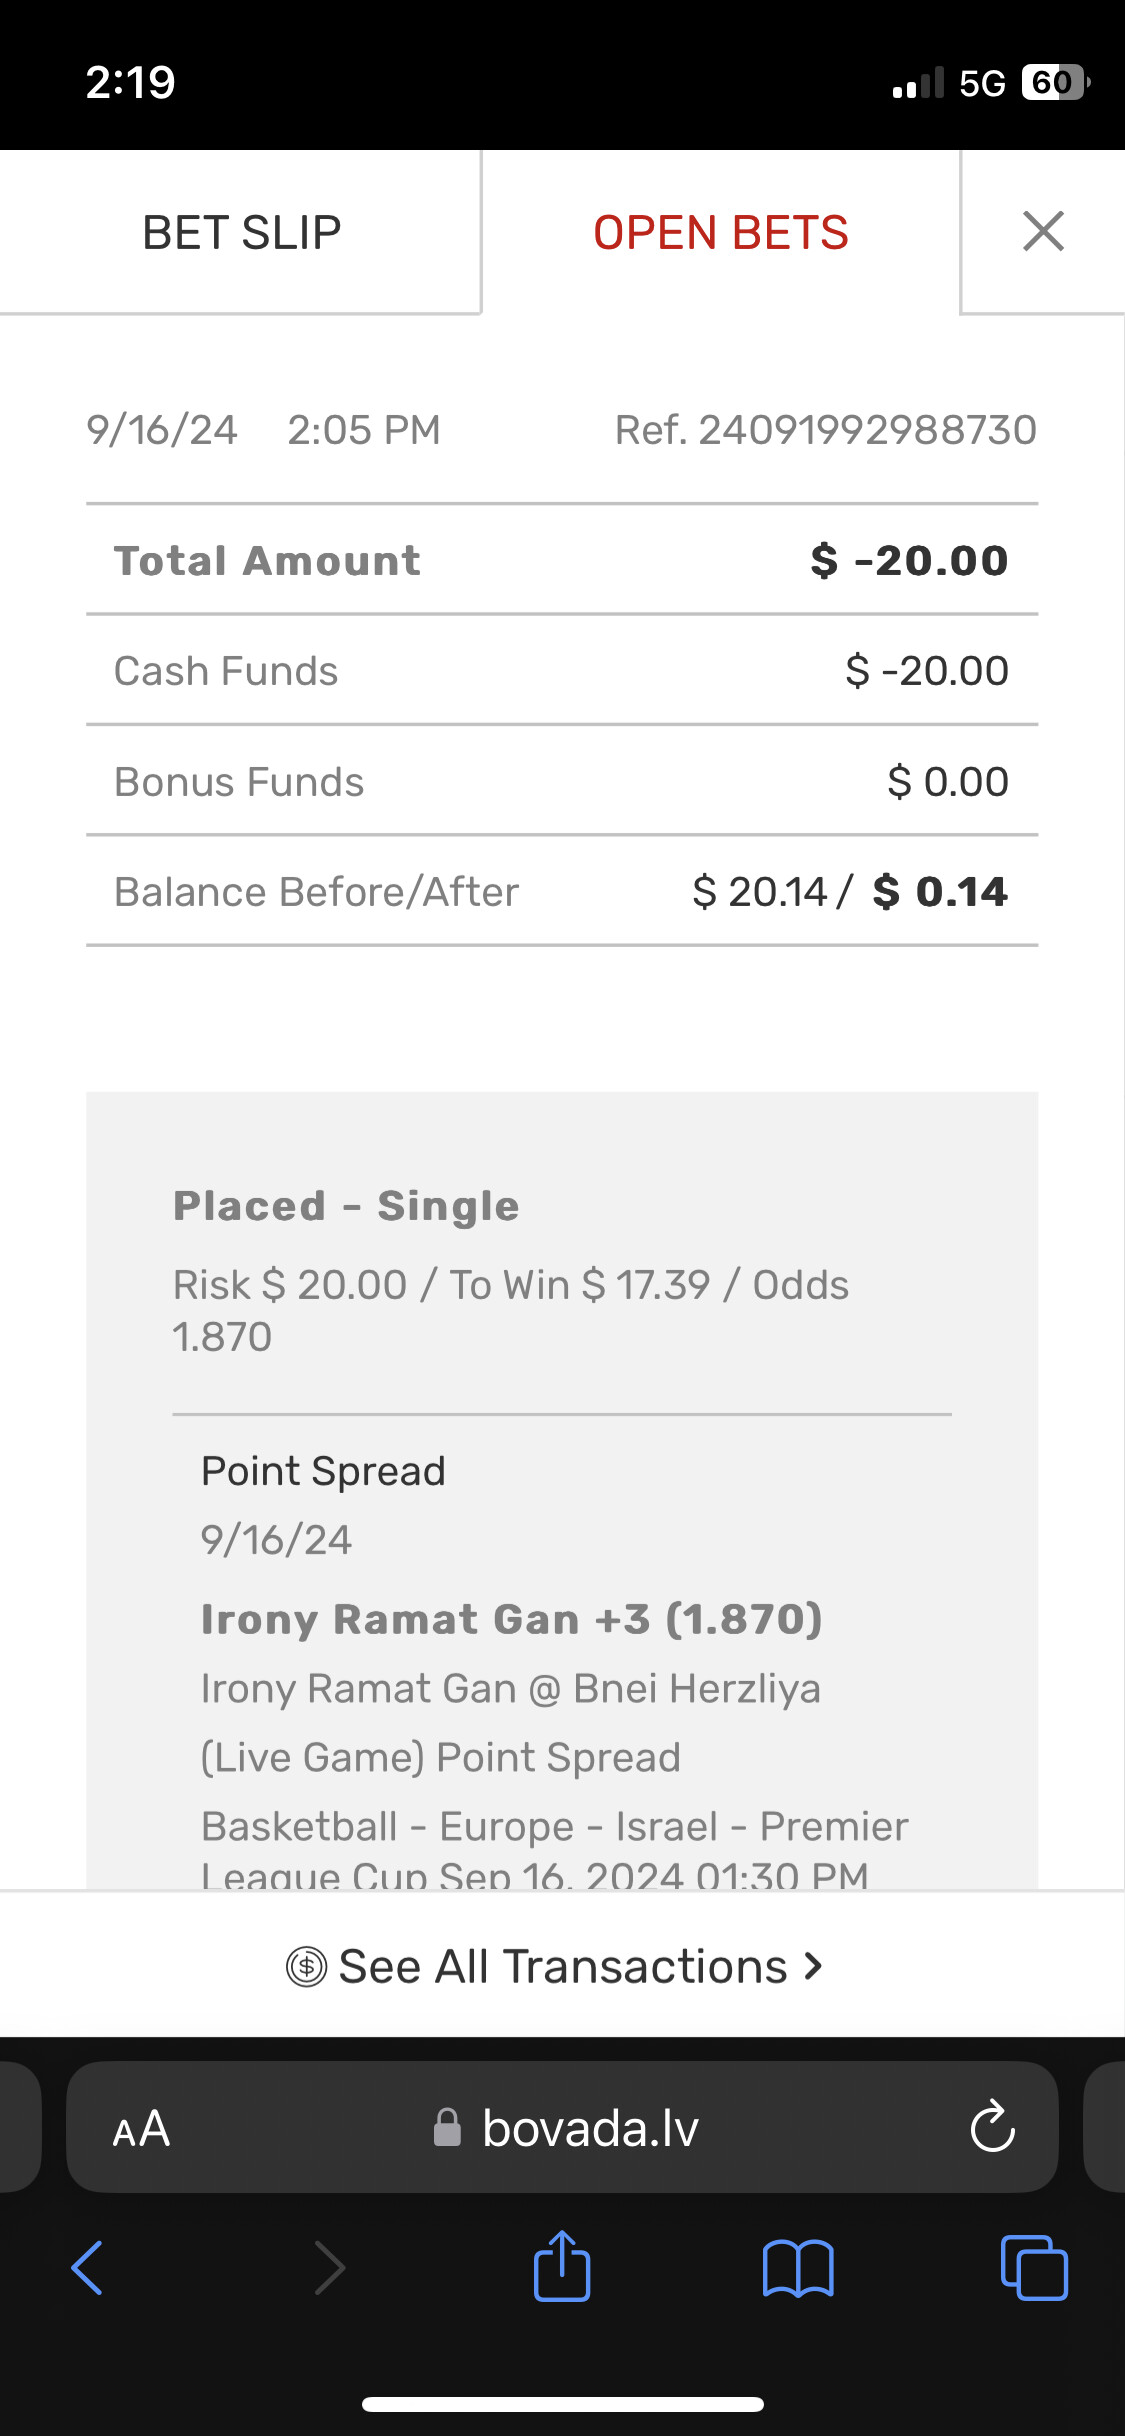Tap the bet reference number
Screen dimensions: 1125x2436
825,430
